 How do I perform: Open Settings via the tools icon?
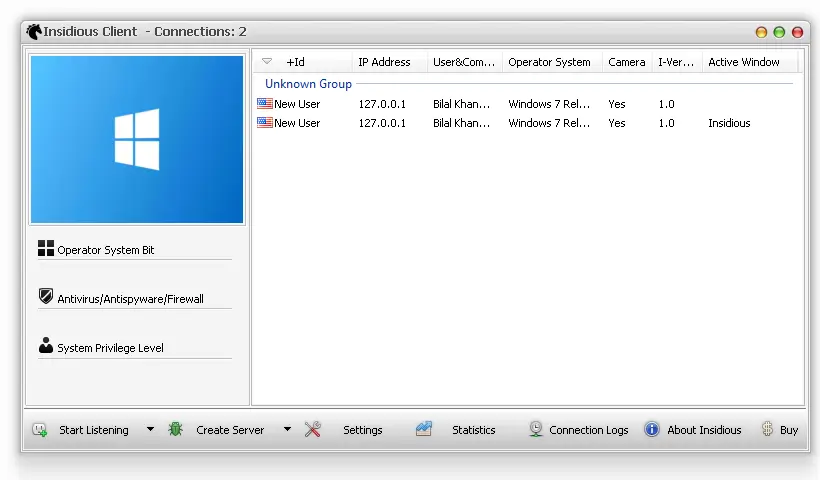(313, 430)
